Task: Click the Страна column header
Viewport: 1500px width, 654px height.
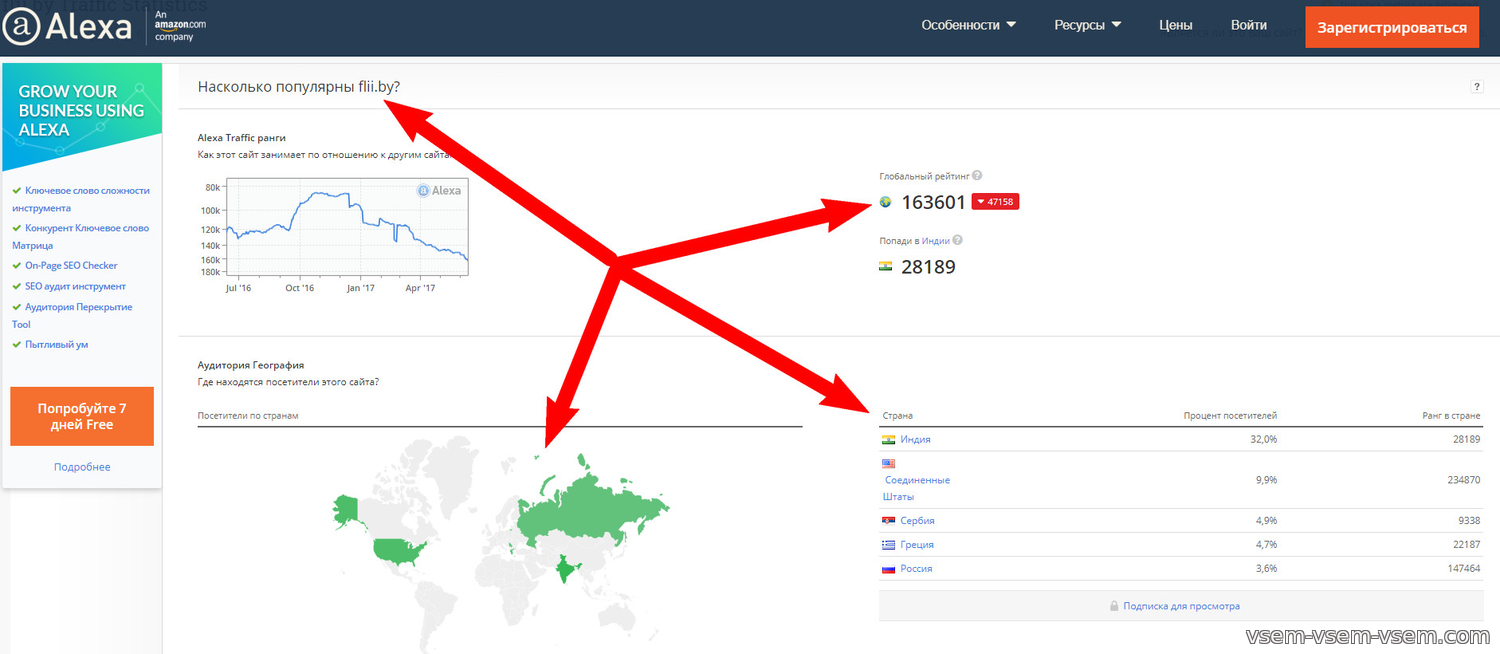Action: pos(897,415)
